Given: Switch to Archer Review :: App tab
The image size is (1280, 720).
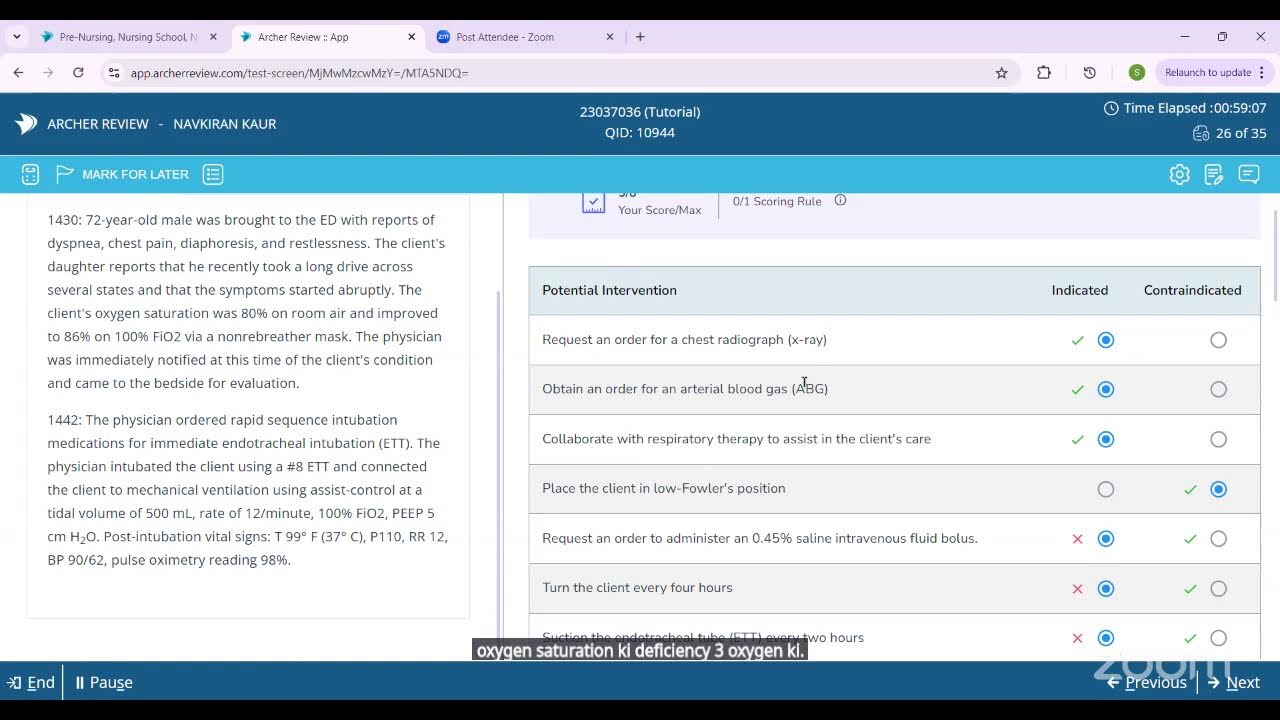Looking at the screenshot, I should 330,37.
